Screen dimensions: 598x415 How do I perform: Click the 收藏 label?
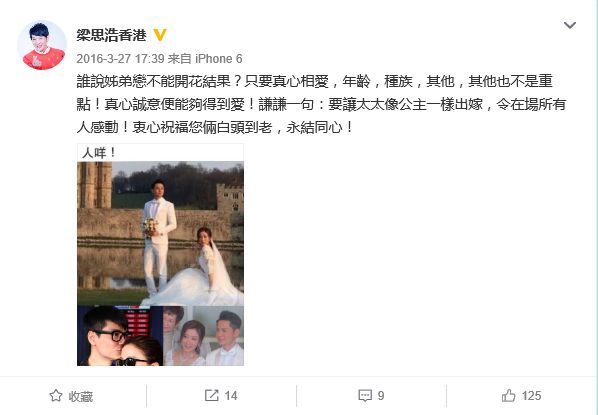click(x=81, y=396)
